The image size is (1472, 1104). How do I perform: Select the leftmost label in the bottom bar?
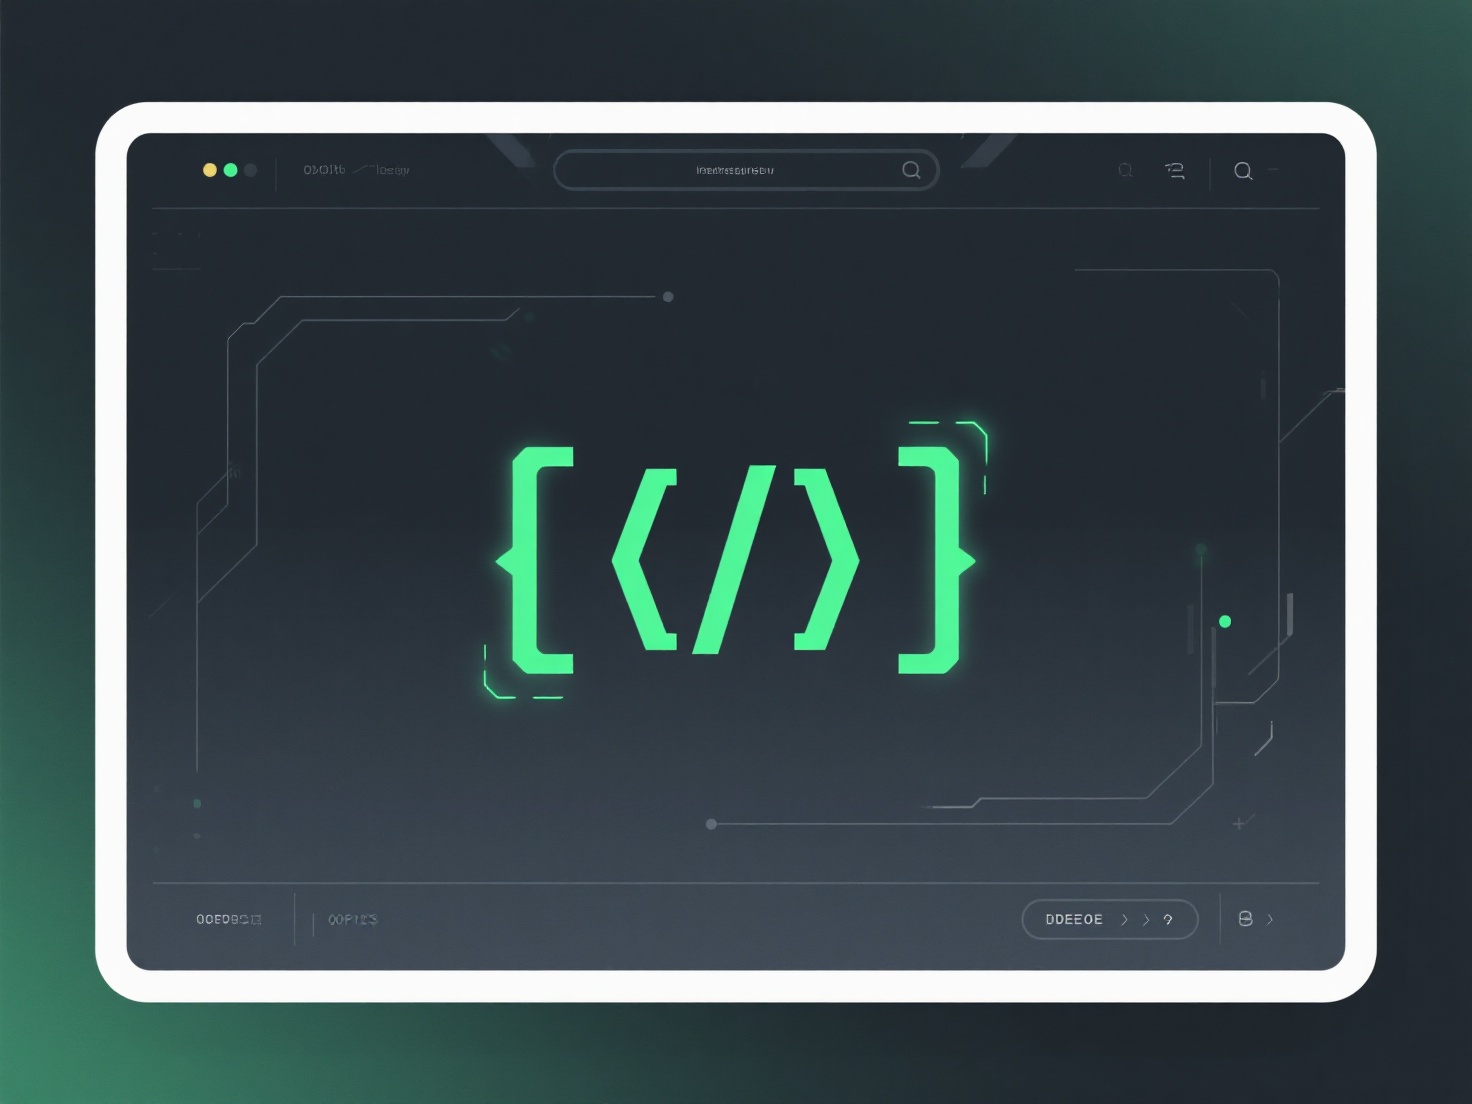[x=228, y=919]
